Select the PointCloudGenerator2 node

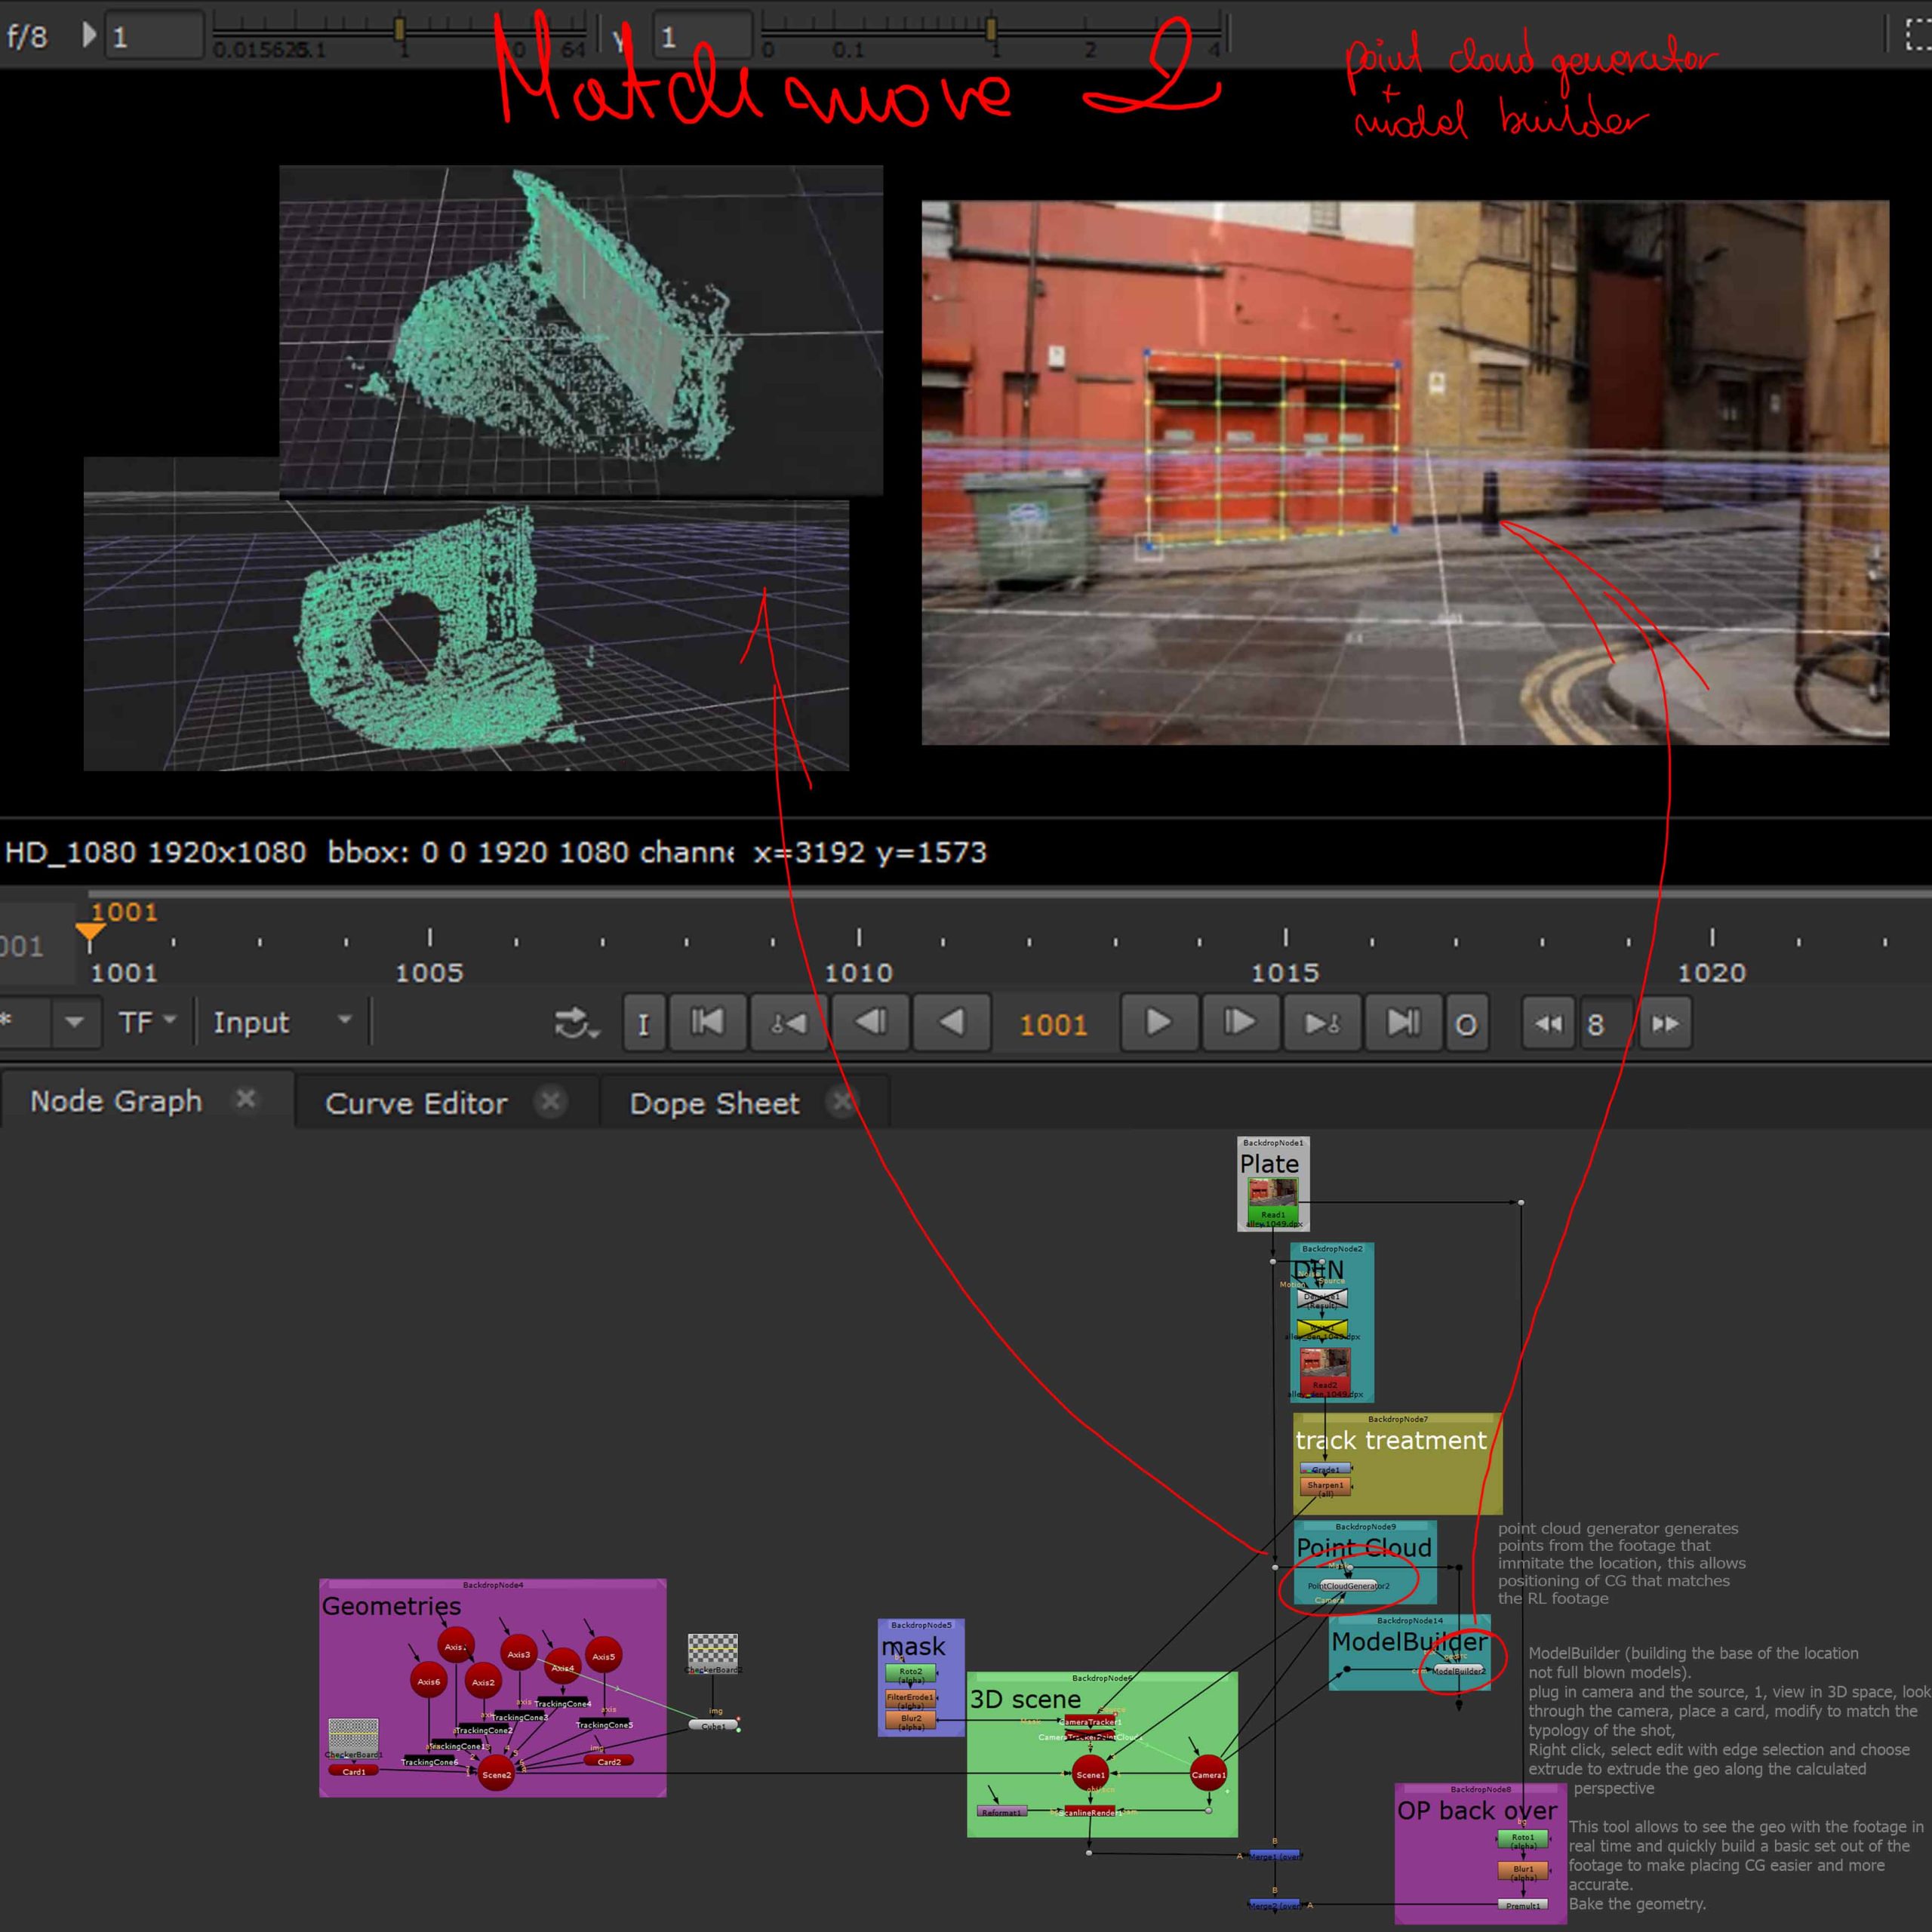click(1348, 1585)
